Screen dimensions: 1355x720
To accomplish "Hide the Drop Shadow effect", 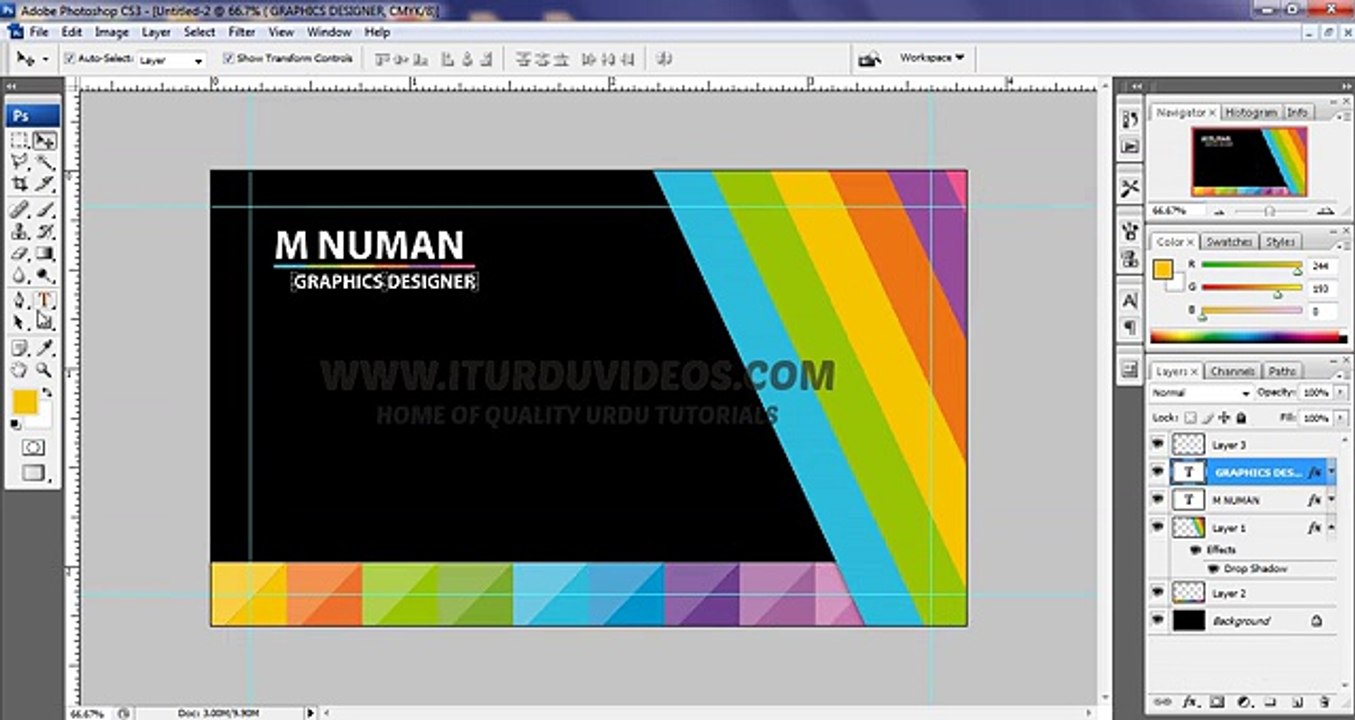I will pyautogui.click(x=1213, y=568).
